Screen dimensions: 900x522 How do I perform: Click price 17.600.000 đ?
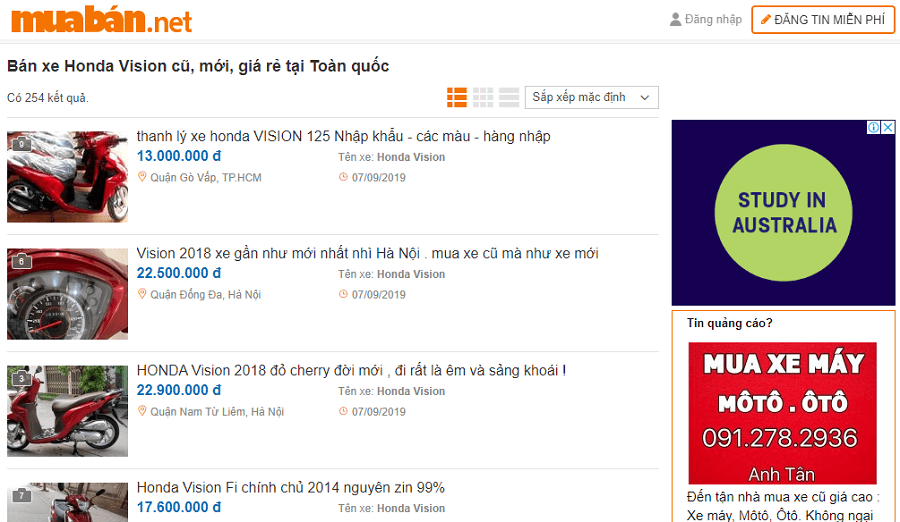(179, 508)
